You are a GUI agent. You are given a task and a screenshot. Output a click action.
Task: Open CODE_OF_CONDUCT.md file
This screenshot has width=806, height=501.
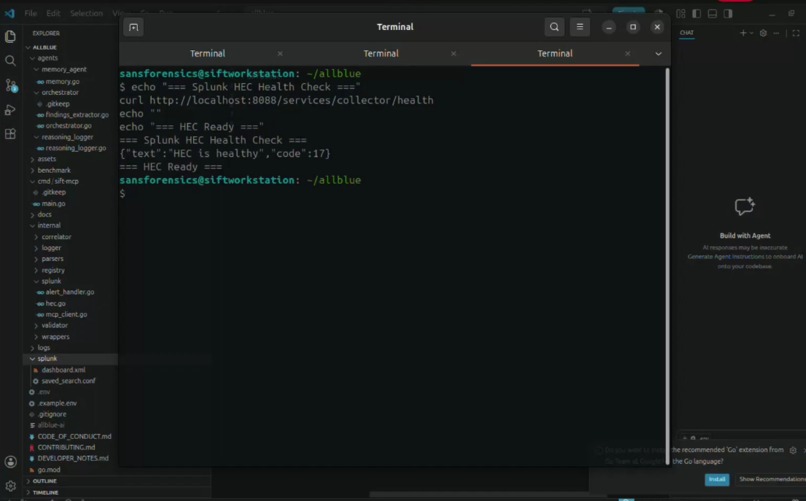pyautogui.click(x=74, y=437)
